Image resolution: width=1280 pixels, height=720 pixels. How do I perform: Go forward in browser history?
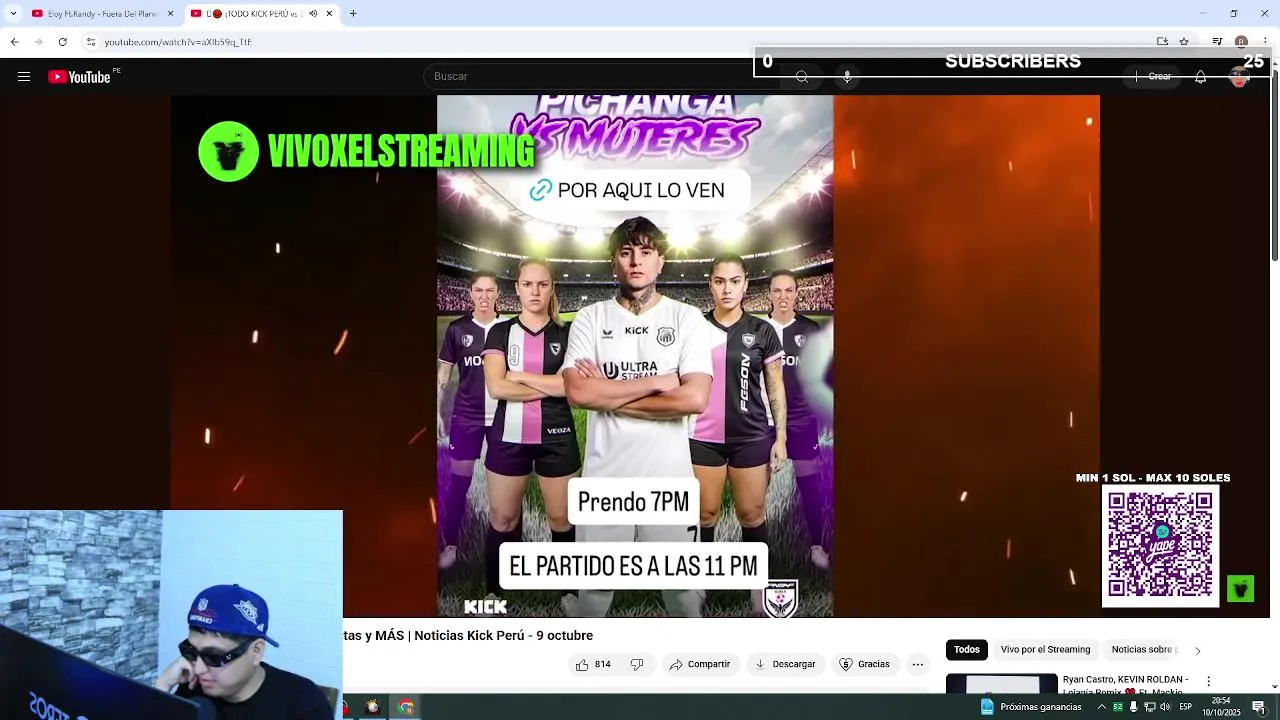coord(38,42)
